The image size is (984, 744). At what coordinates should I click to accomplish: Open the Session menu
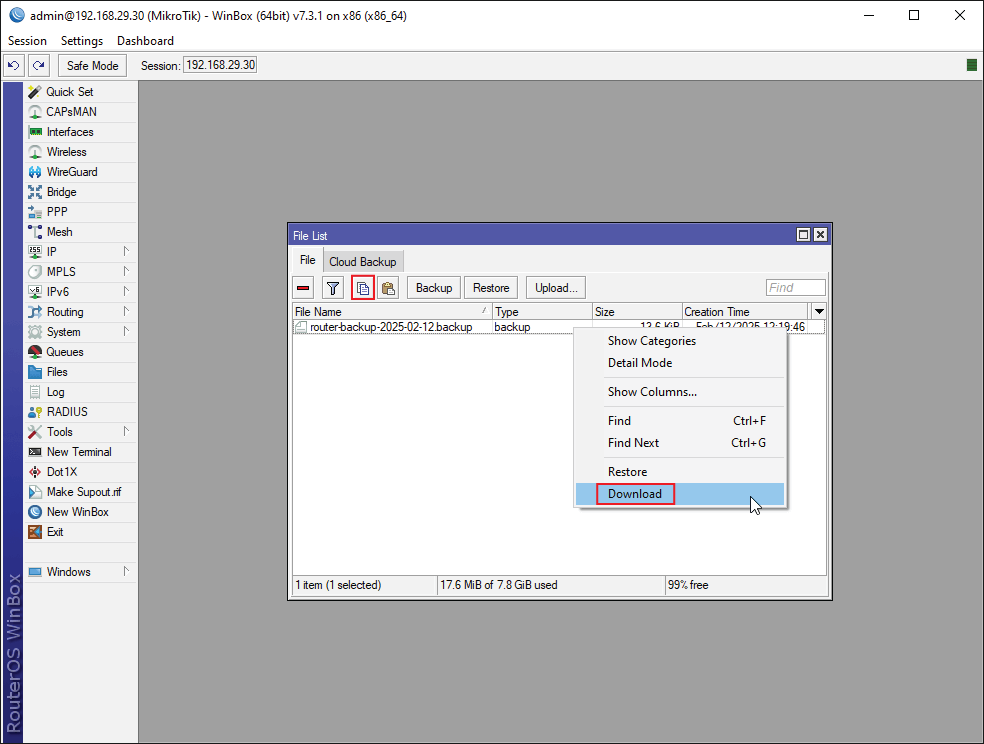pos(26,40)
